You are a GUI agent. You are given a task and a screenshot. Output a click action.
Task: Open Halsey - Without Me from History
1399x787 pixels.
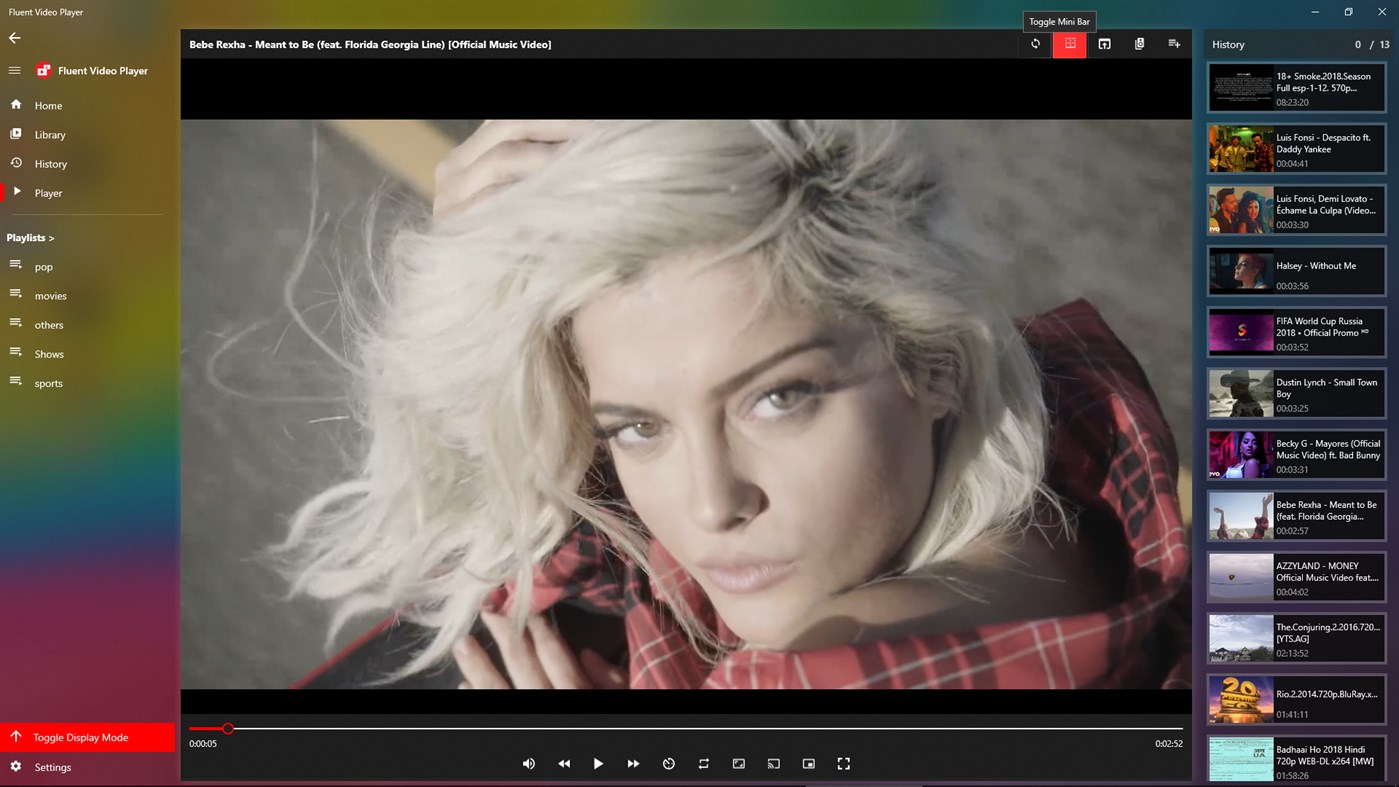click(x=1295, y=270)
